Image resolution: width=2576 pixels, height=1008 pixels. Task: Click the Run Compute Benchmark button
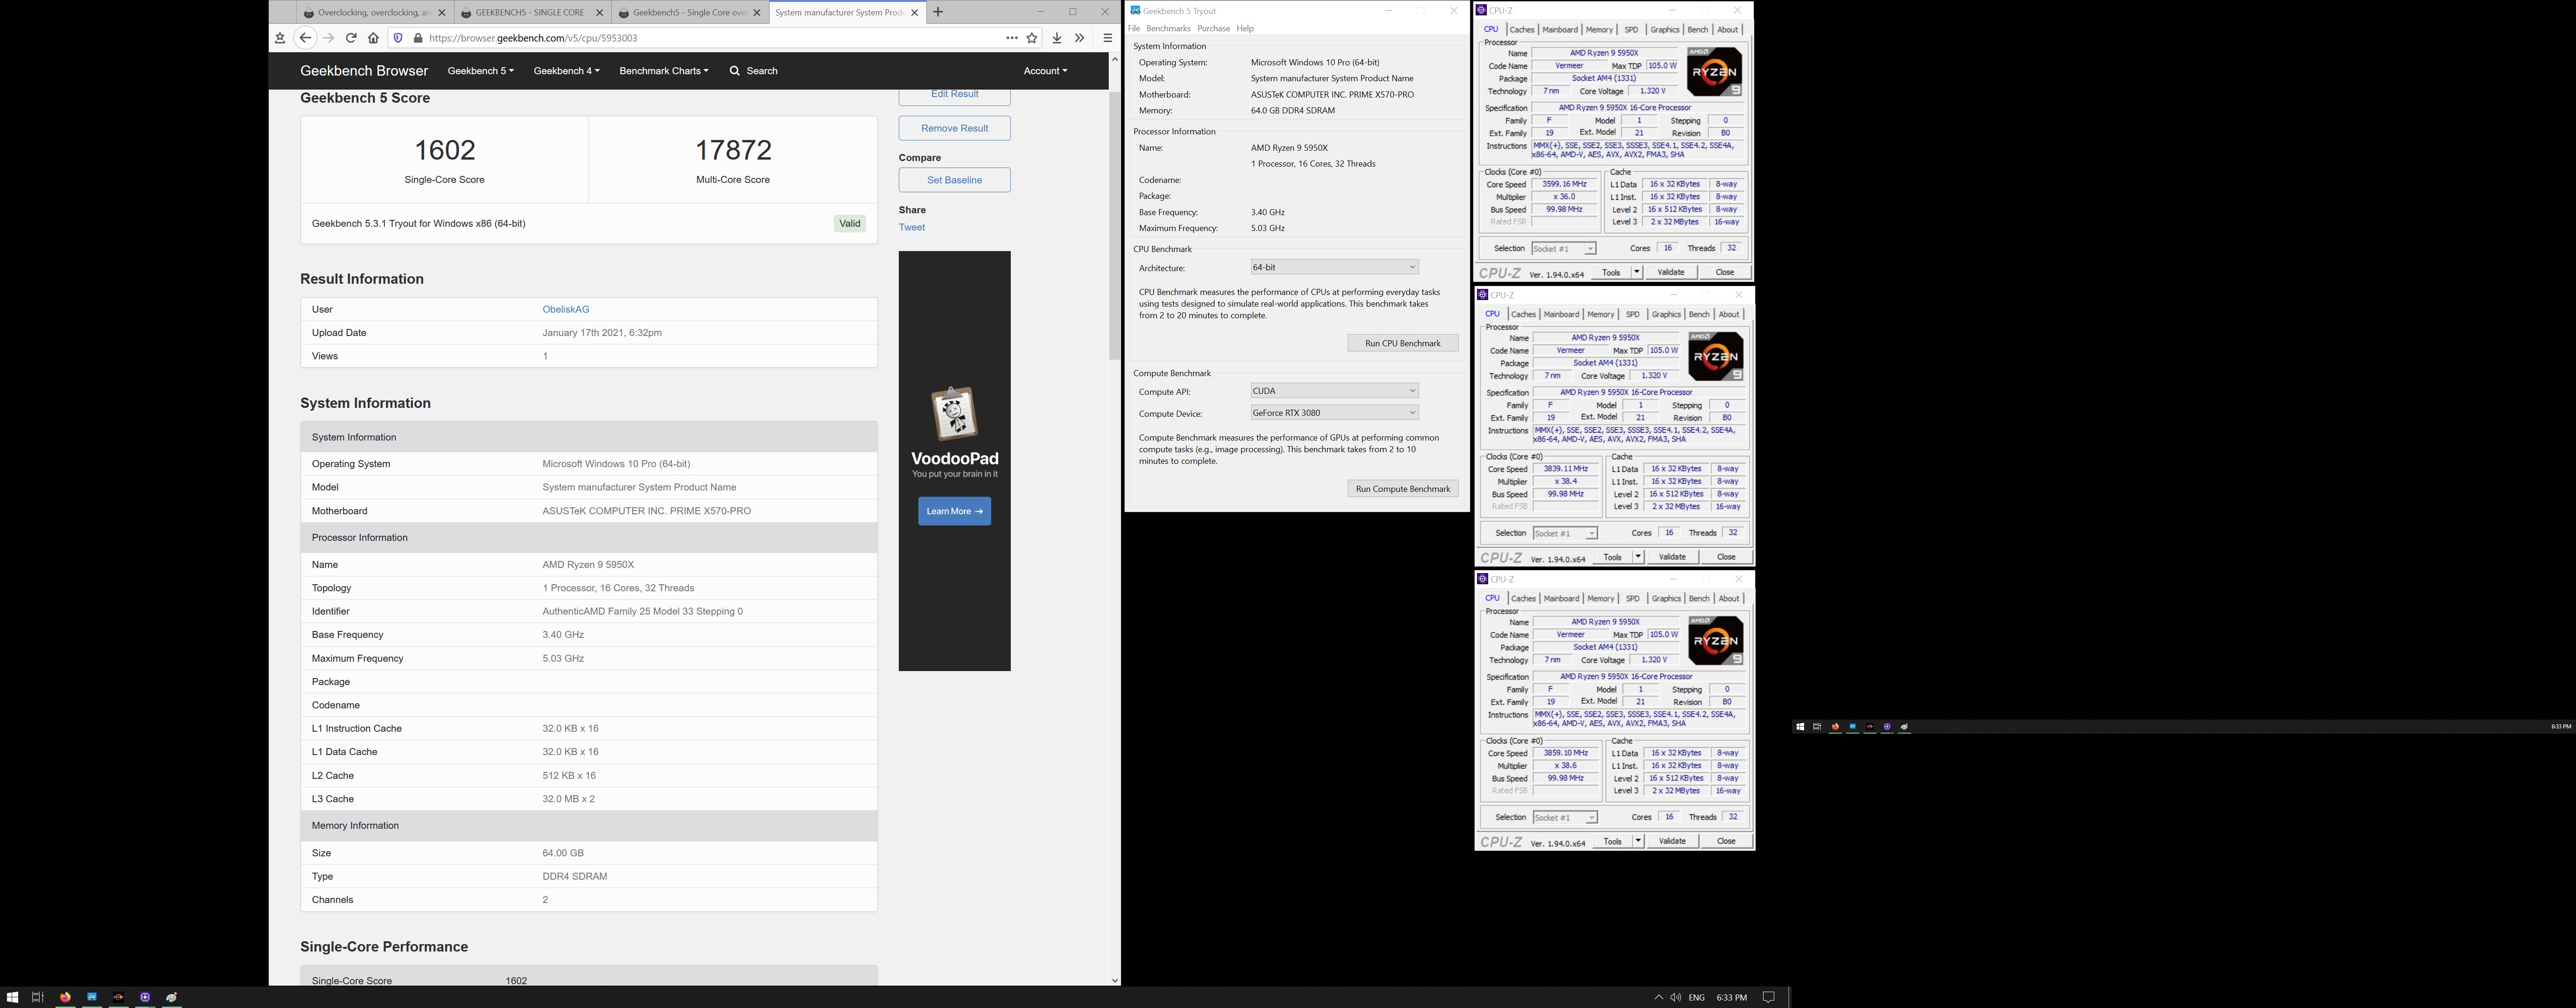coord(1403,489)
